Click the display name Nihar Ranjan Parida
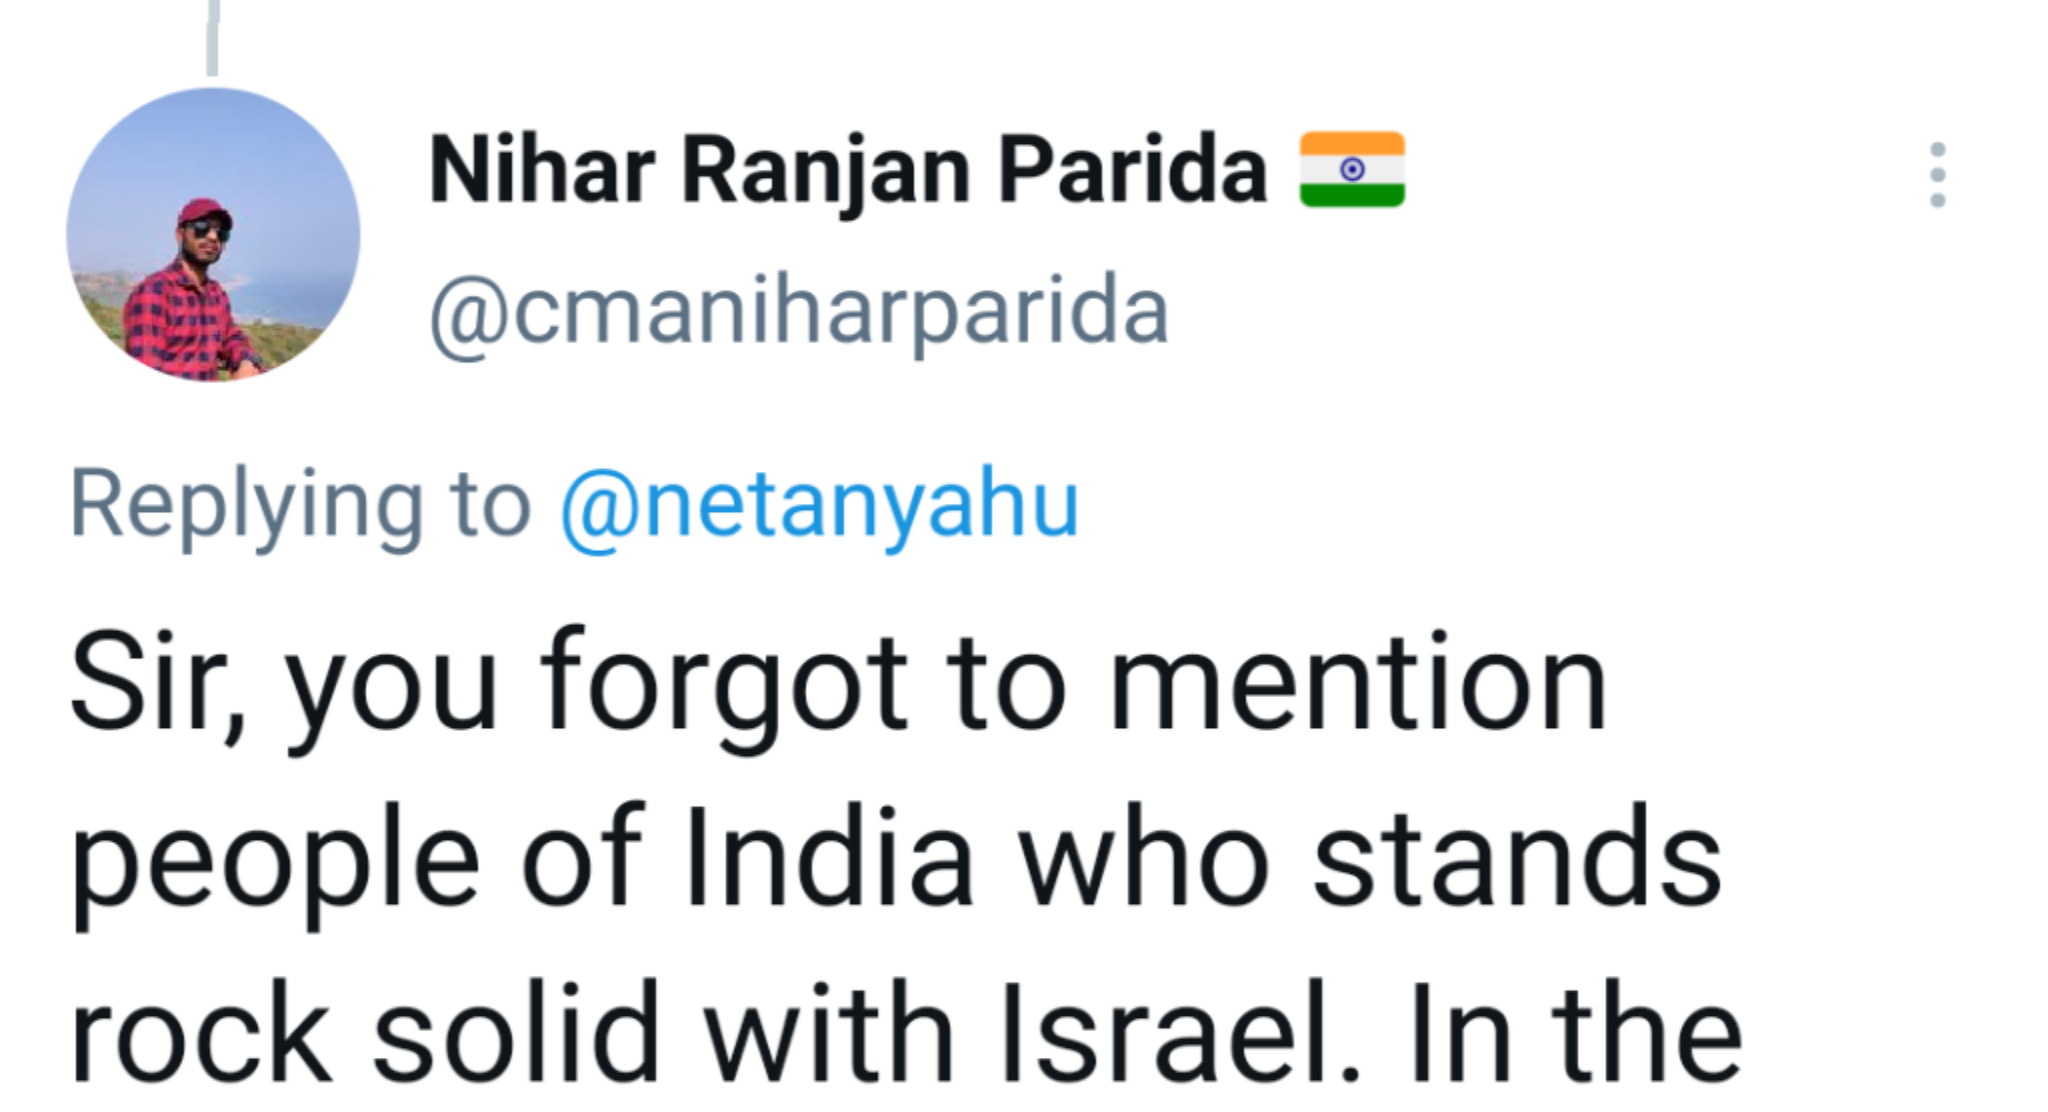The image size is (2048, 1112). 848,170
